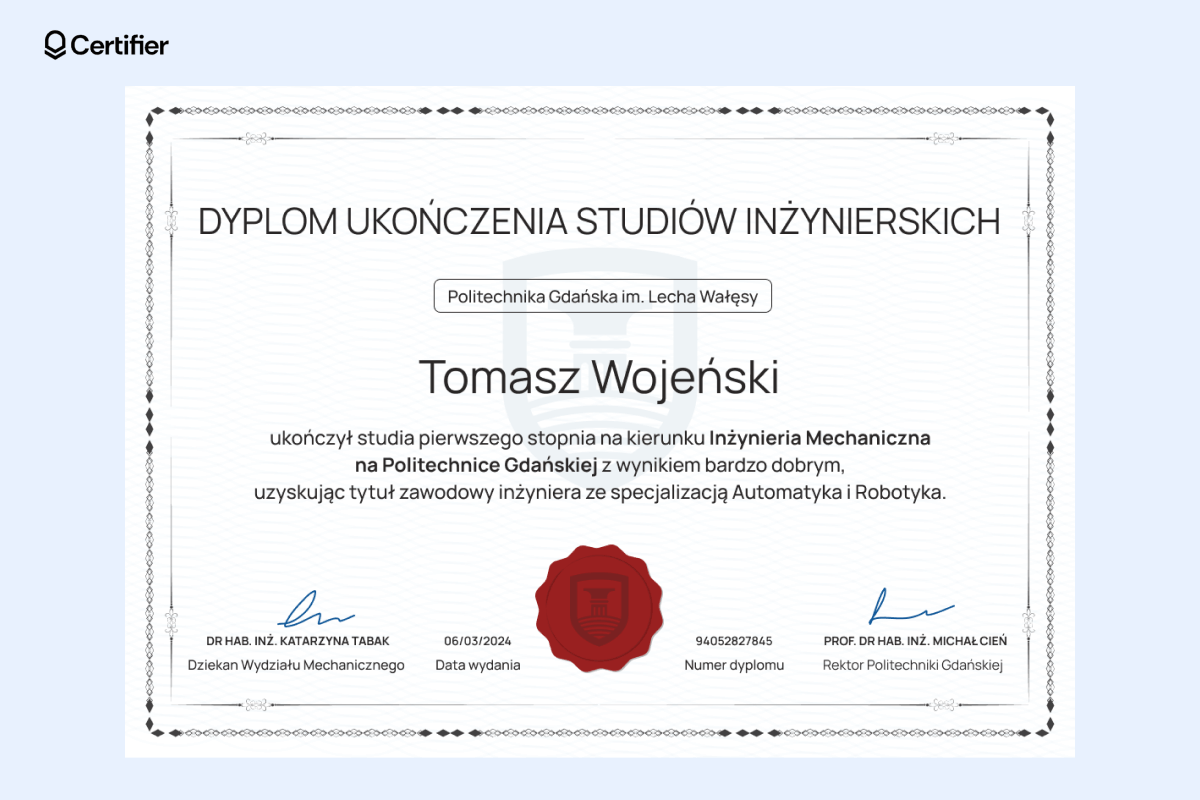Click the title "DYPLOM UKOŃCZENIA STUDIÓW INŻYNIERSKICH"
Screen dimensions: 1200x800
(x=599, y=221)
